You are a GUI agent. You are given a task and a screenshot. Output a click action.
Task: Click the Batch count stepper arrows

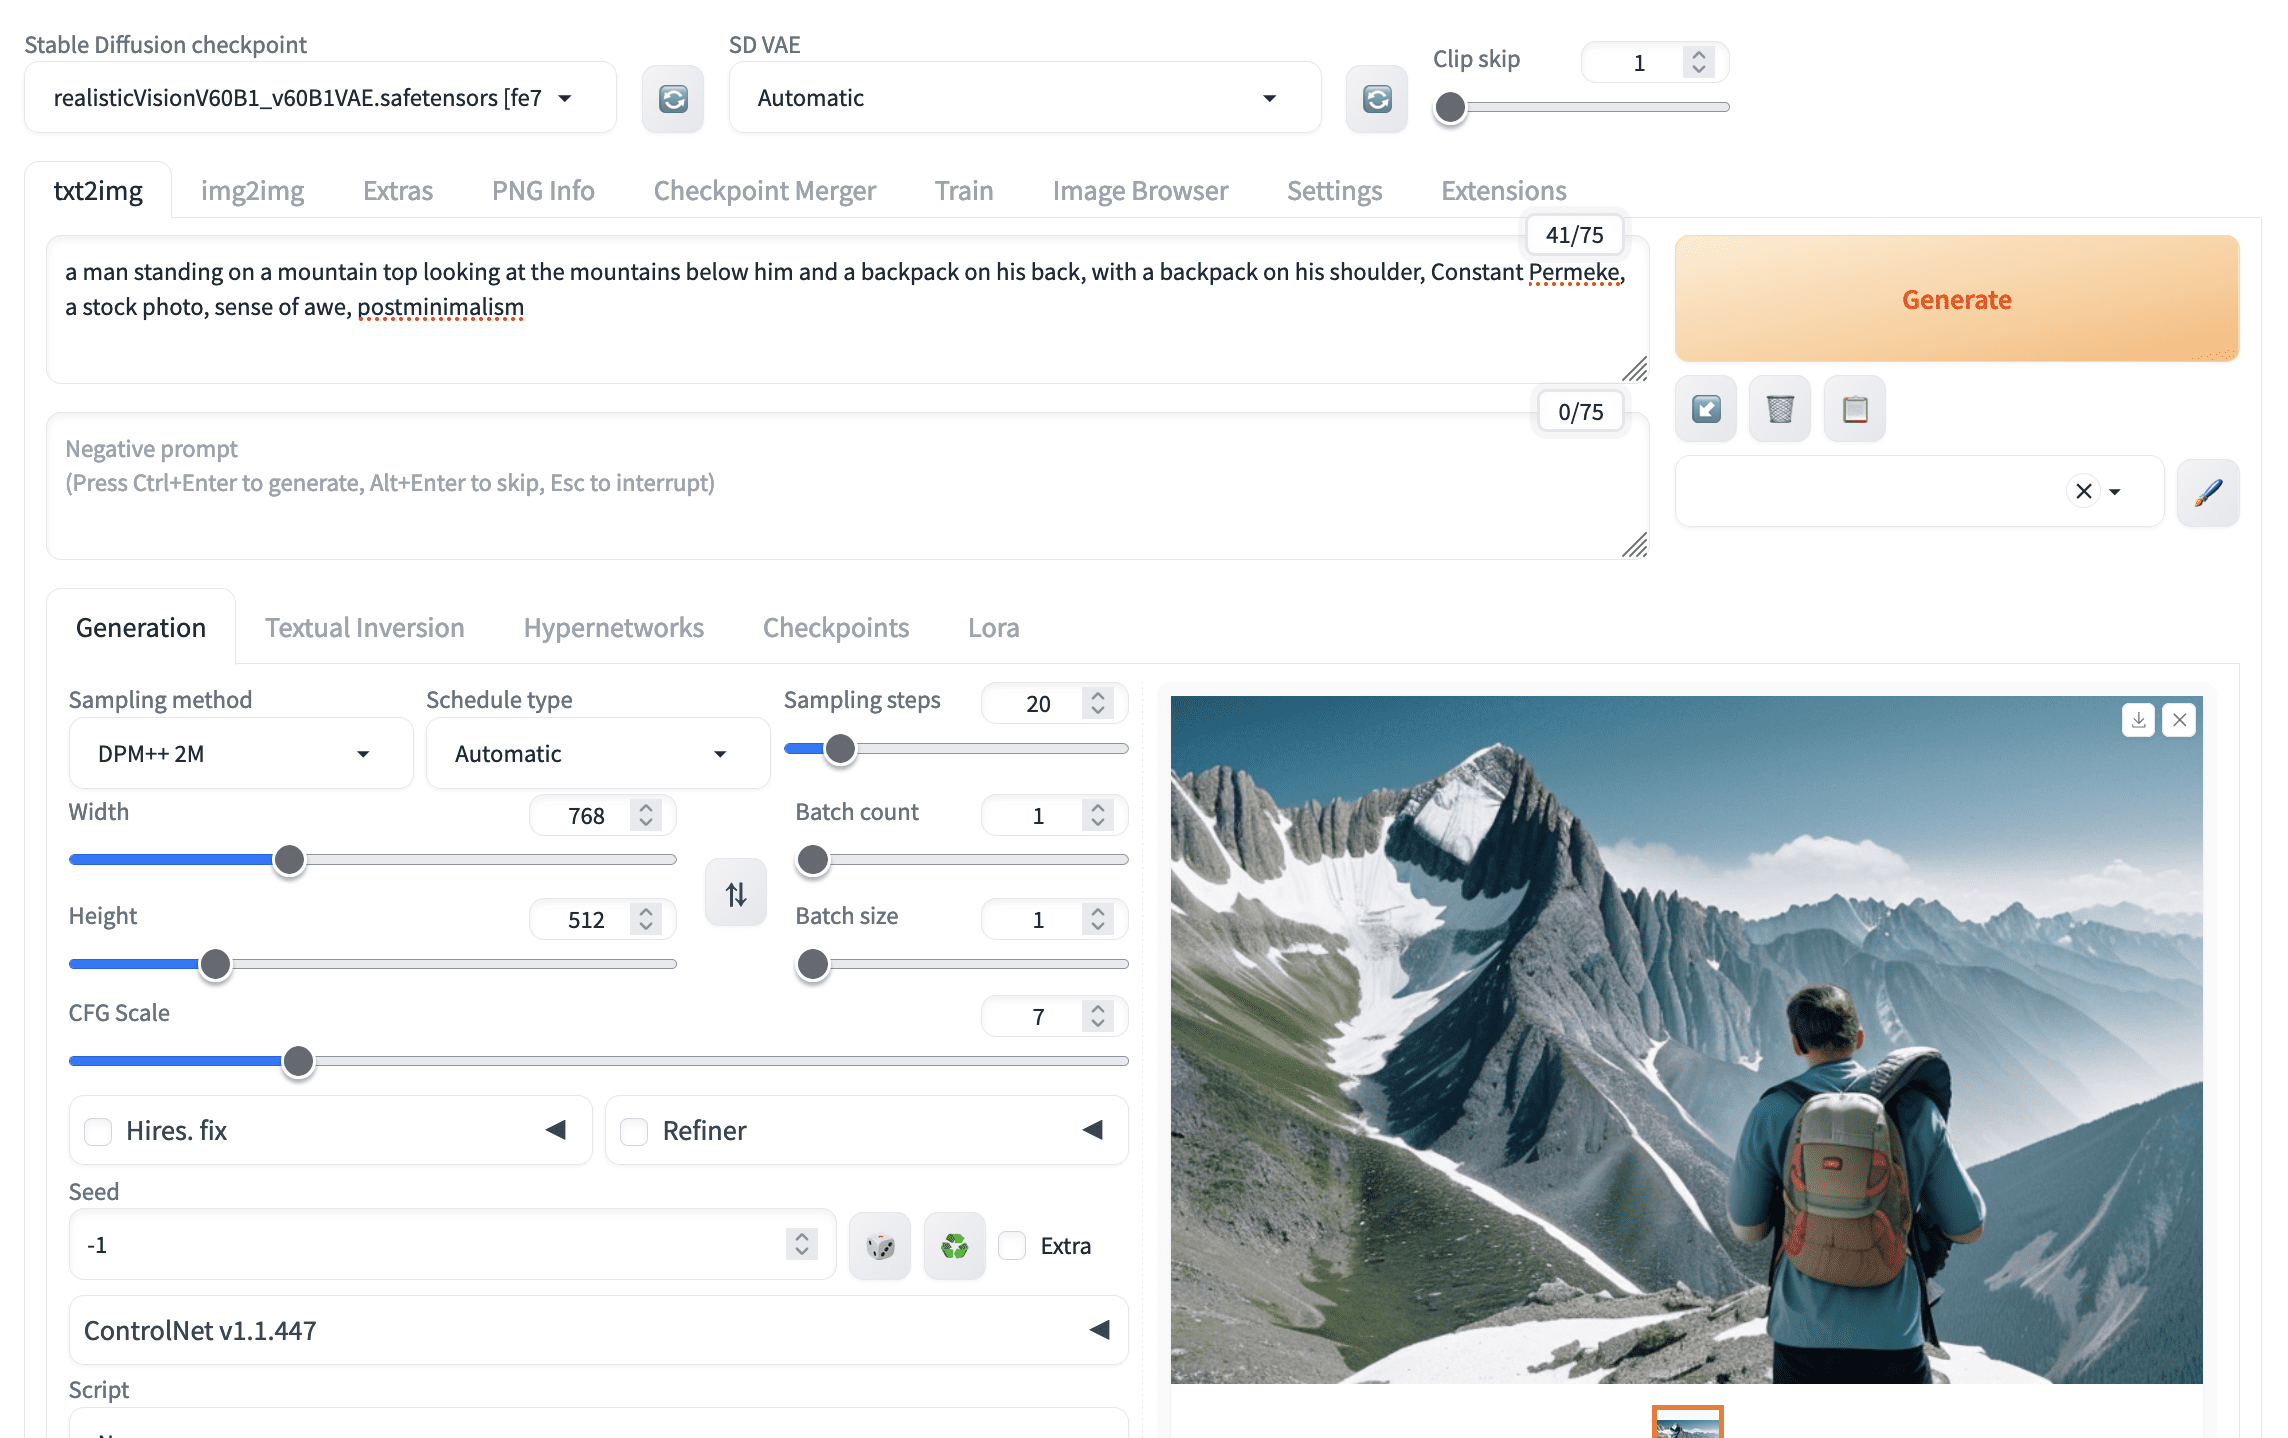[x=1098, y=815]
